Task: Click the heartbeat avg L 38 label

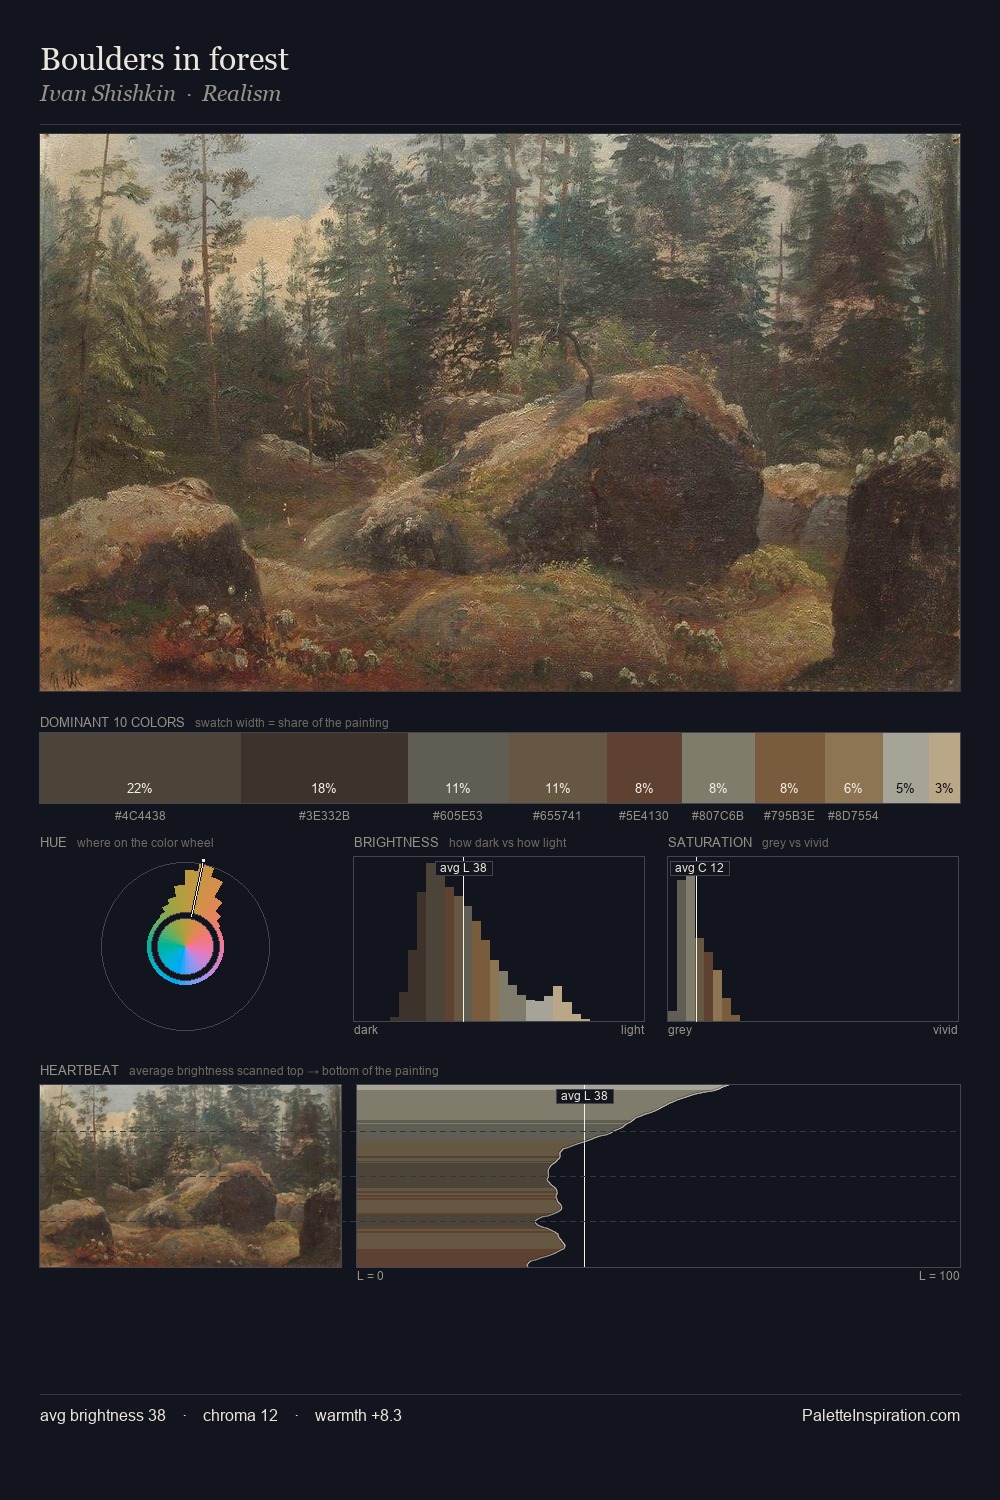Action: click(x=584, y=1096)
